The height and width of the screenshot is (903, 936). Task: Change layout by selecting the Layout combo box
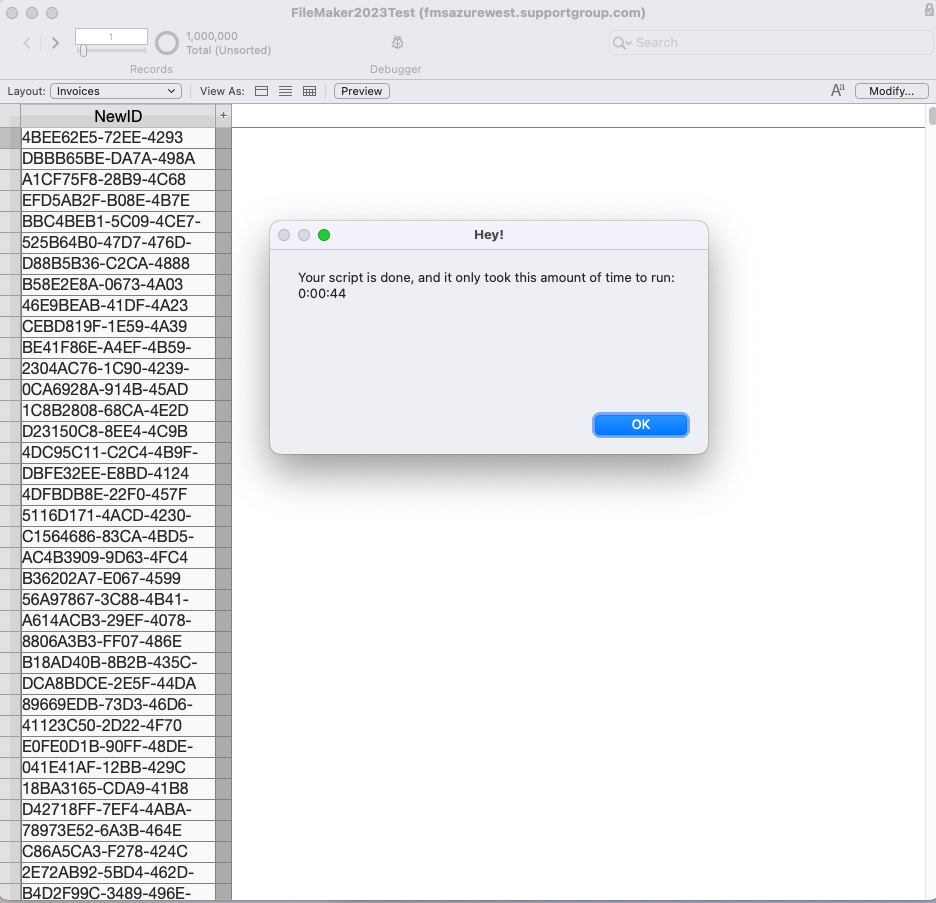[113, 90]
